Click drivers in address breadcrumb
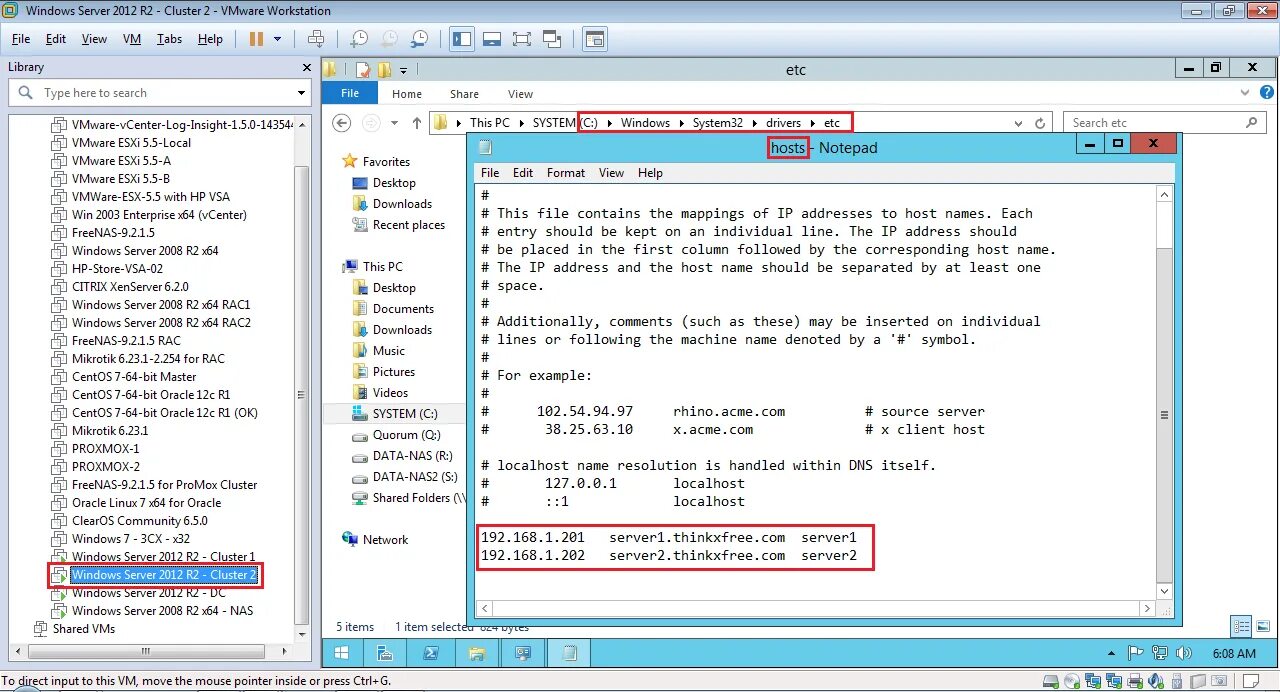Viewport: 1280px width, 692px height. [784, 123]
